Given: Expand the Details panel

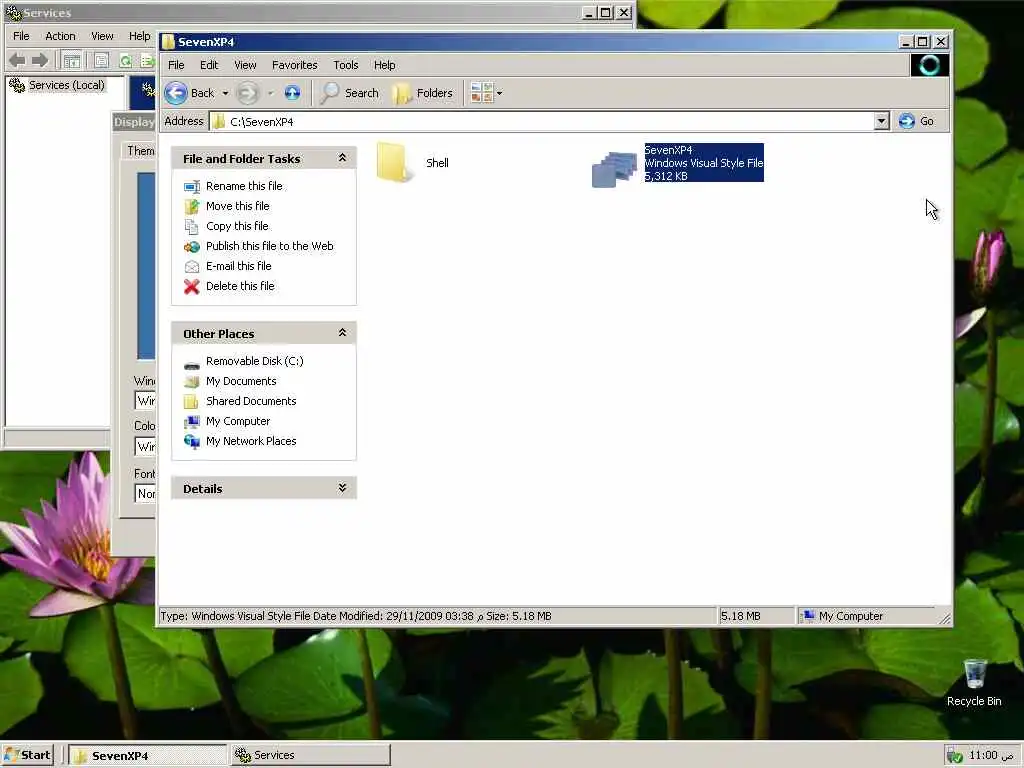Looking at the screenshot, I should [342, 488].
